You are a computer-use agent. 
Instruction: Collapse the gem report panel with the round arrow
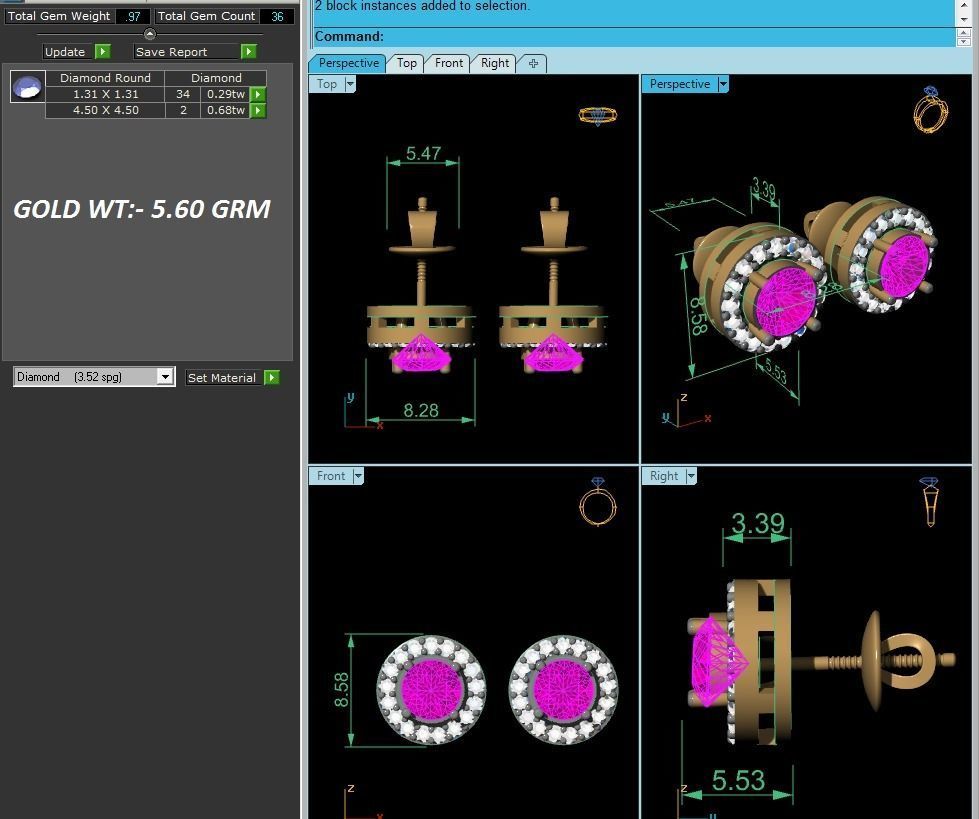click(x=149, y=34)
